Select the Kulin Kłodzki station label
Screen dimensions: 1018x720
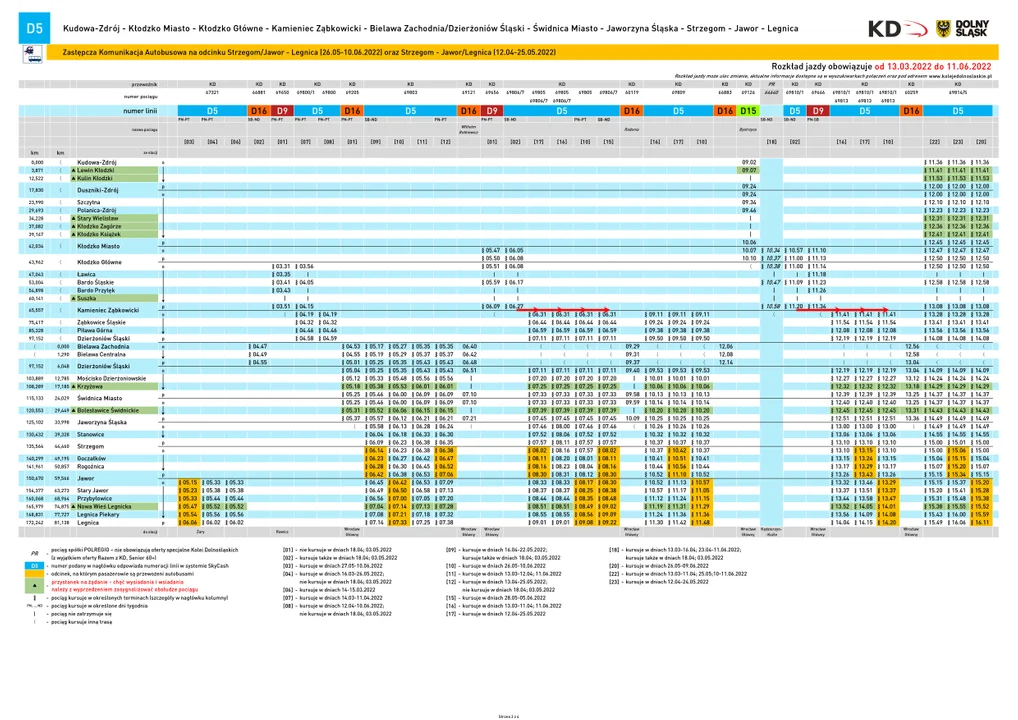pos(95,178)
